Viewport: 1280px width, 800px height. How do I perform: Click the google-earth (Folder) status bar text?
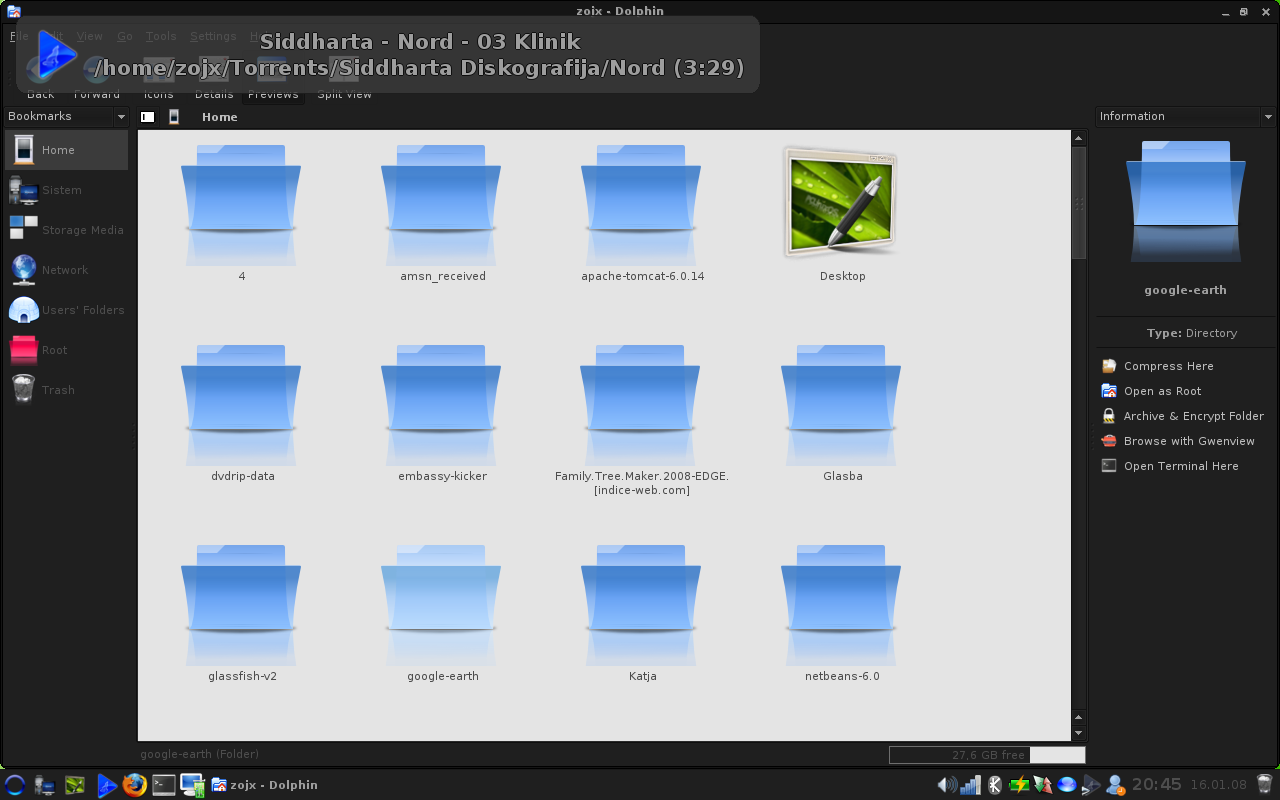200,754
